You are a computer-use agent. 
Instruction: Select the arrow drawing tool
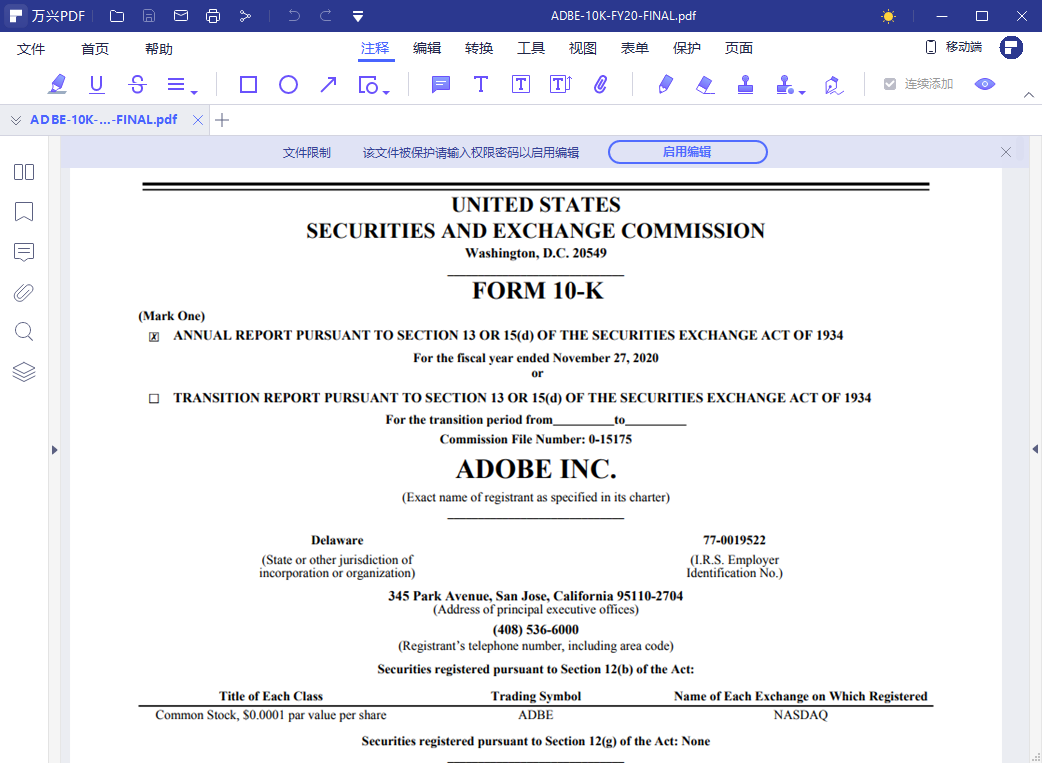pyautogui.click(x=328, y=85)
